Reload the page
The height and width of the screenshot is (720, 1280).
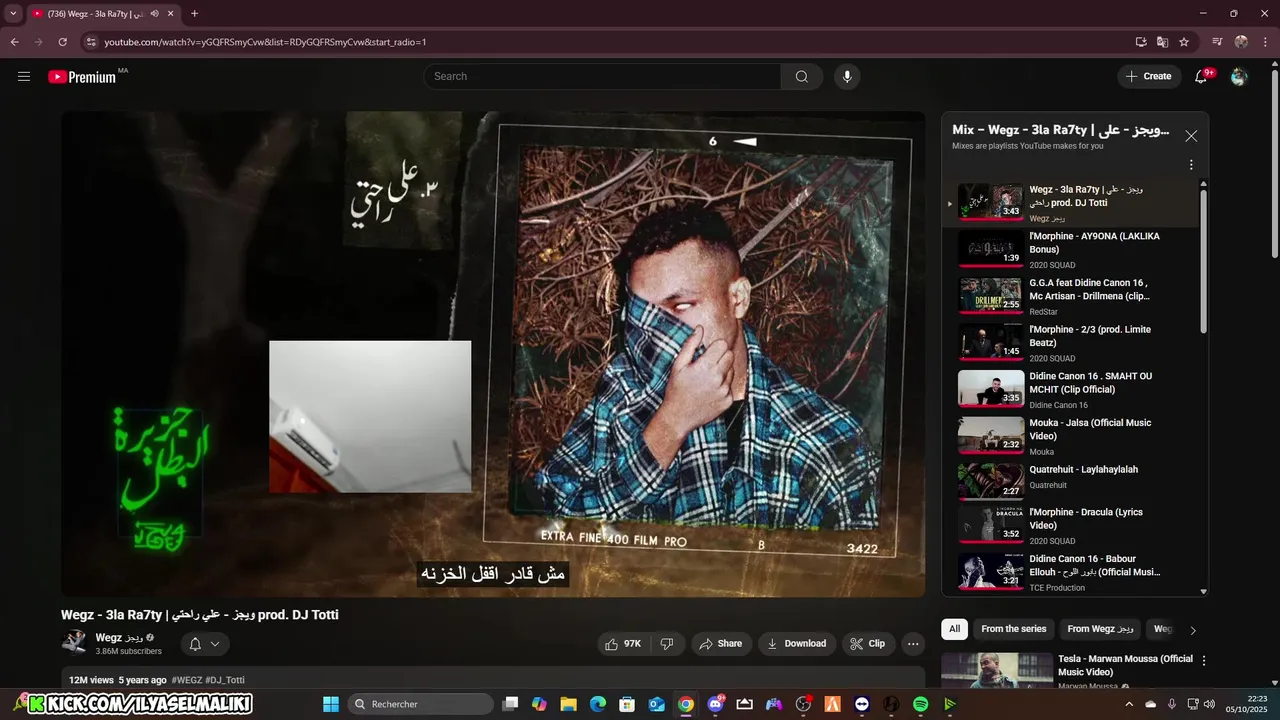tap(62, 42)
